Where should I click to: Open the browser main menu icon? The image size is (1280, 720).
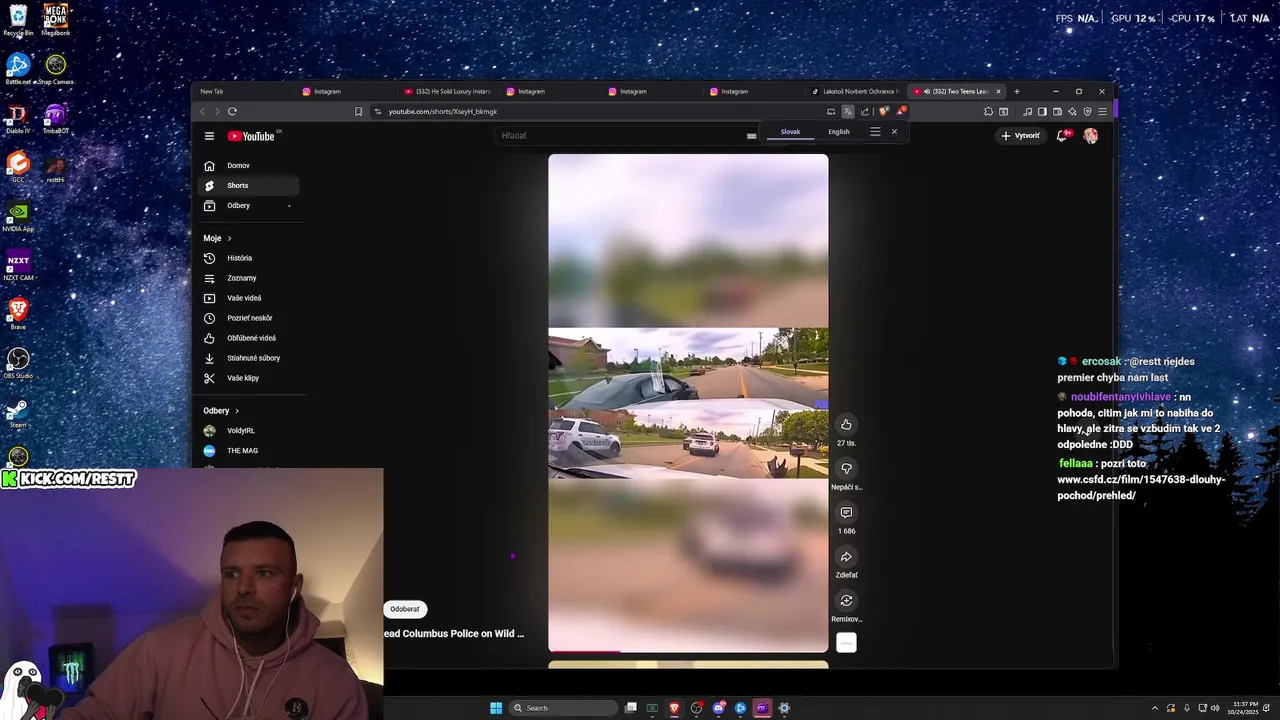(x=1102, y=111)
